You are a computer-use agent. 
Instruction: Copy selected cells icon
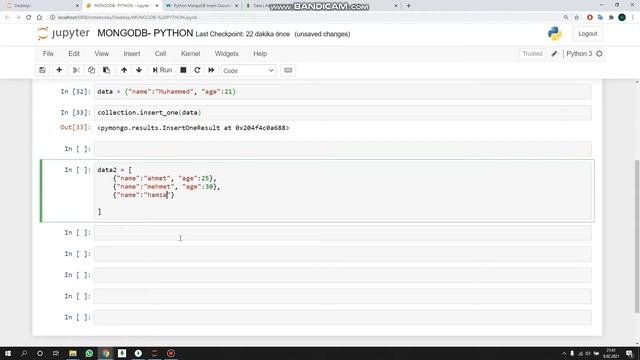[91, 70]
